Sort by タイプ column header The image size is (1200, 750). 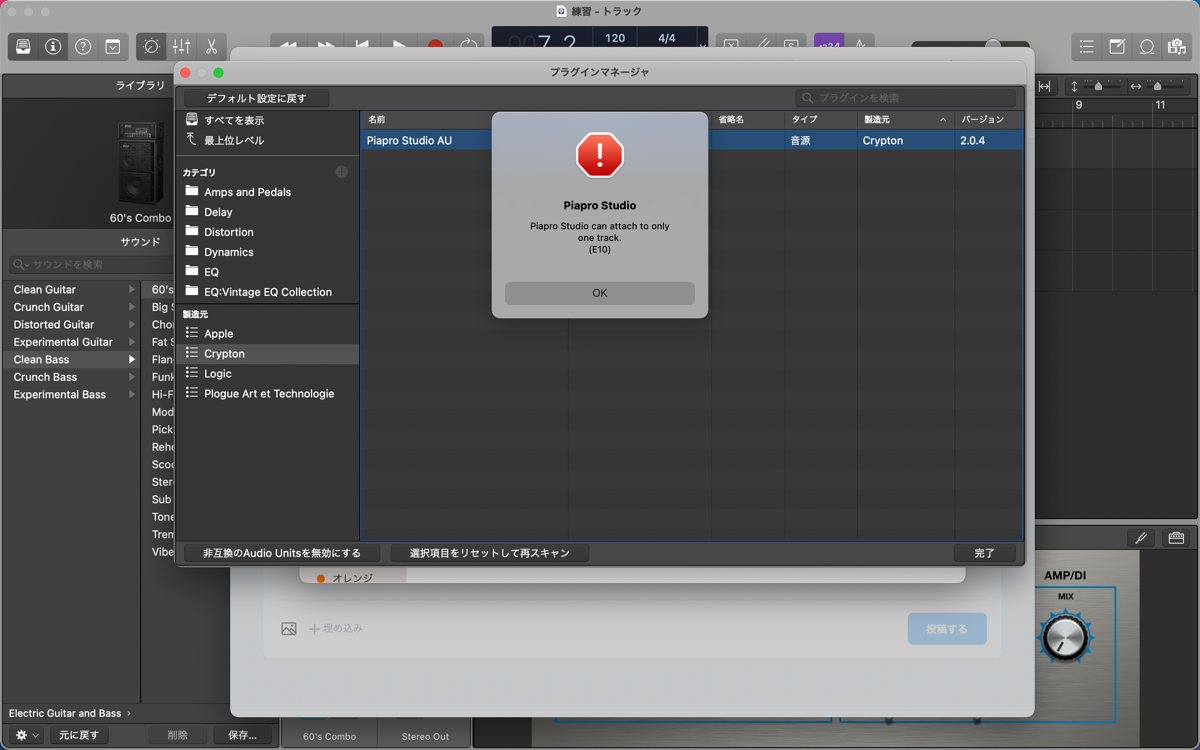coord(821,120)
